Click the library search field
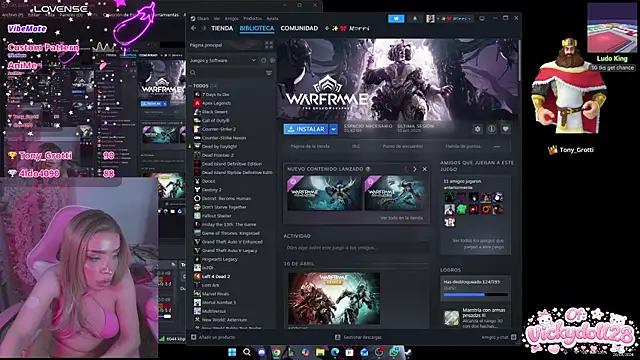Screen dimensions: 640x360 click(x=231, y=73)
